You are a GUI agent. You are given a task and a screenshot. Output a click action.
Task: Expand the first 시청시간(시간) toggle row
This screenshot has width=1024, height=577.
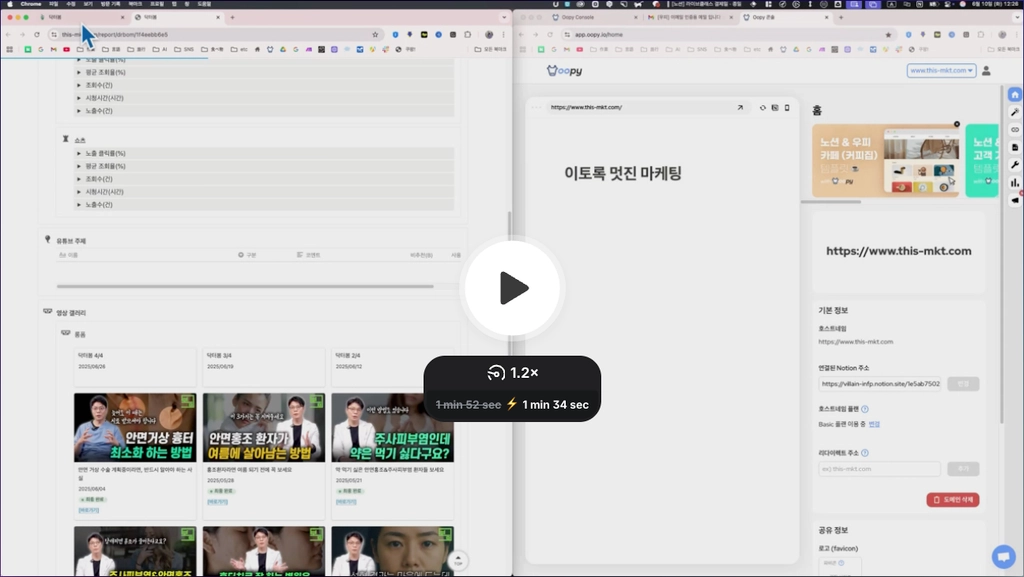coord(264,98)
